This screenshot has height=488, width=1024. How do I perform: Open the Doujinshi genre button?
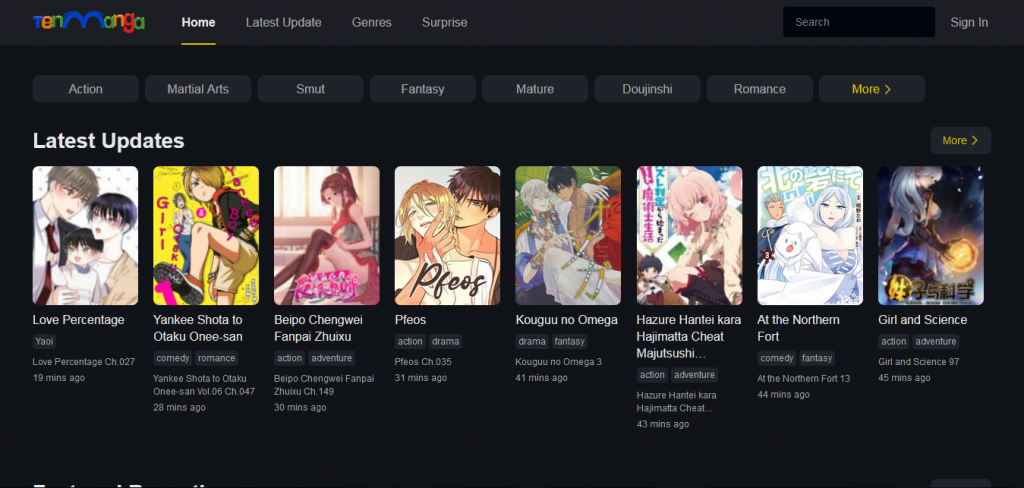(x=647, y=89)
